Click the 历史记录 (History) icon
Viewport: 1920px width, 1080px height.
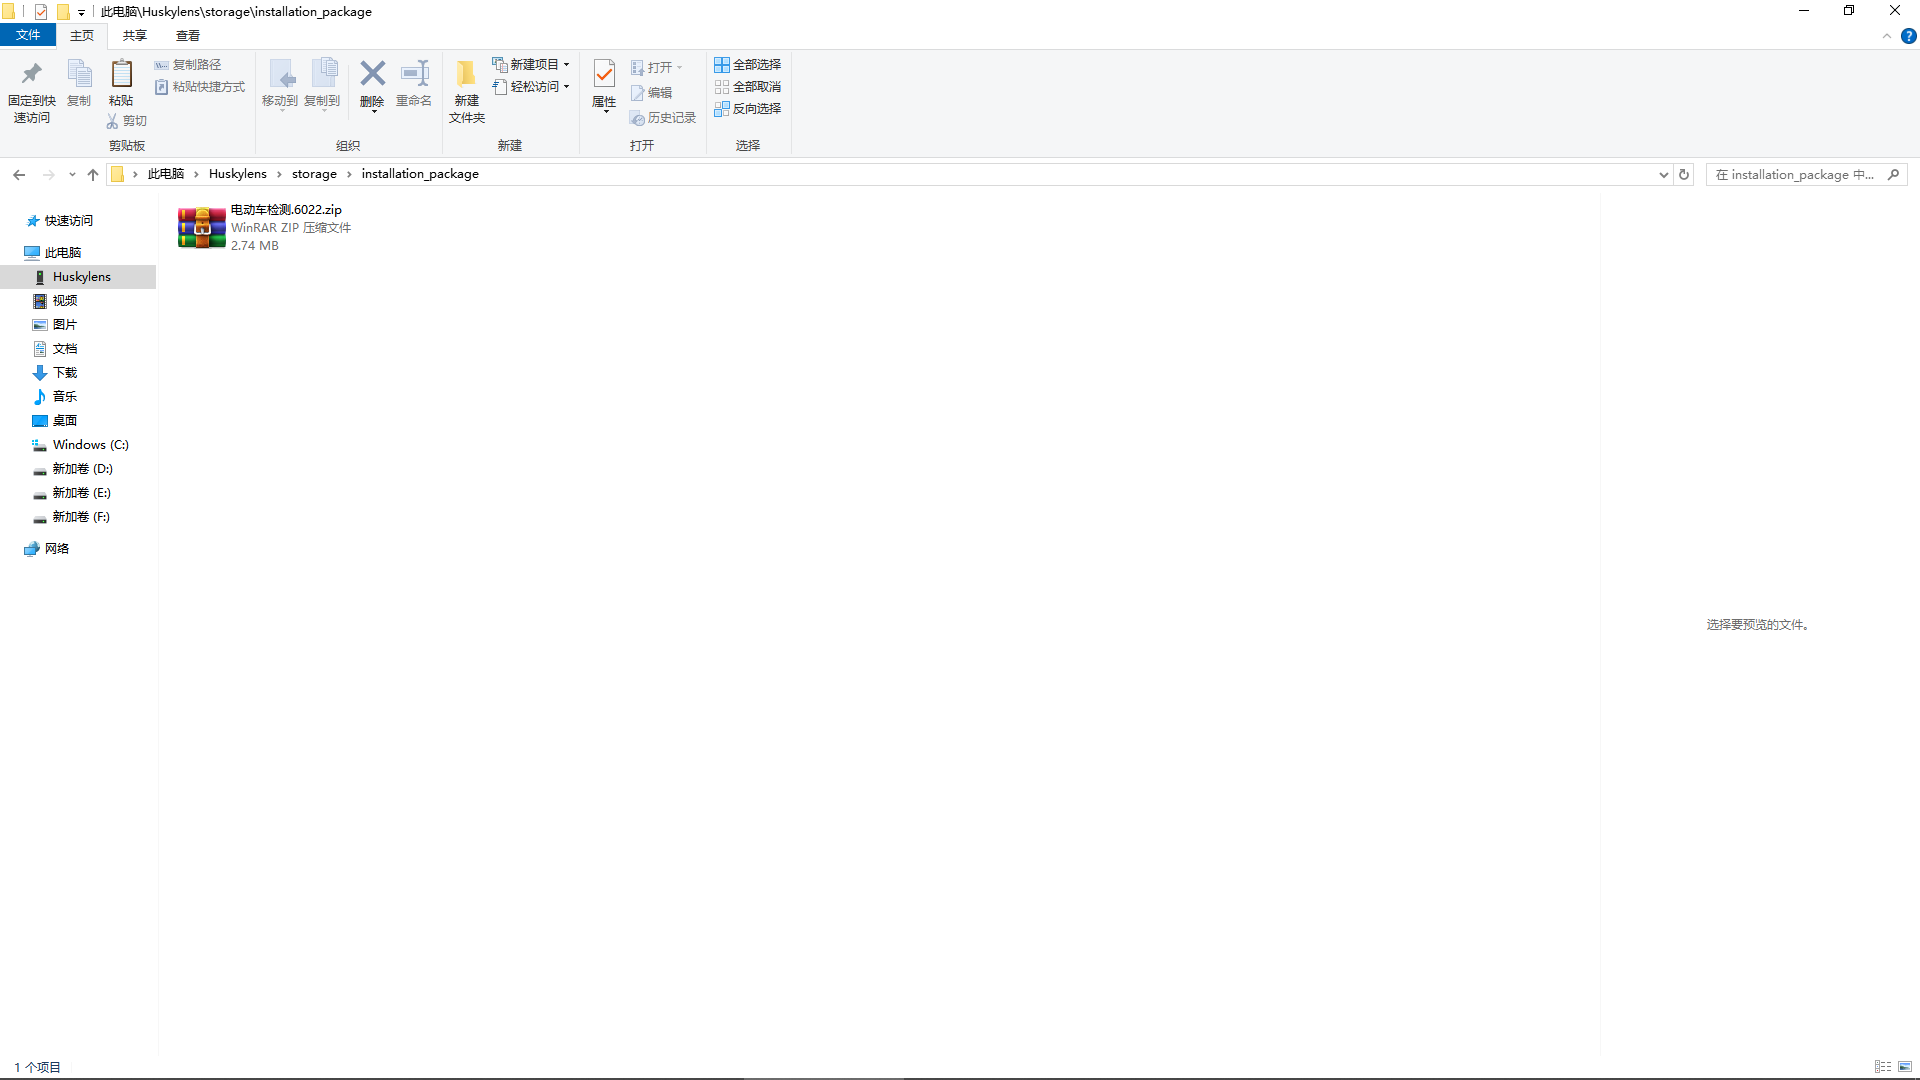pos(663,117)
